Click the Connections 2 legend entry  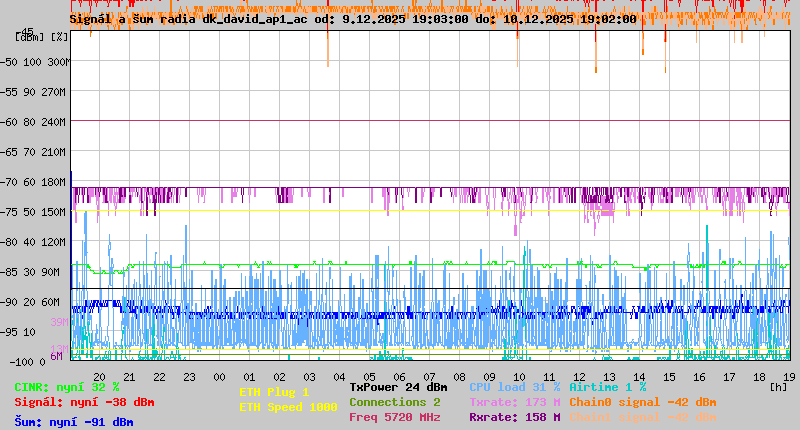coord(394,402)
